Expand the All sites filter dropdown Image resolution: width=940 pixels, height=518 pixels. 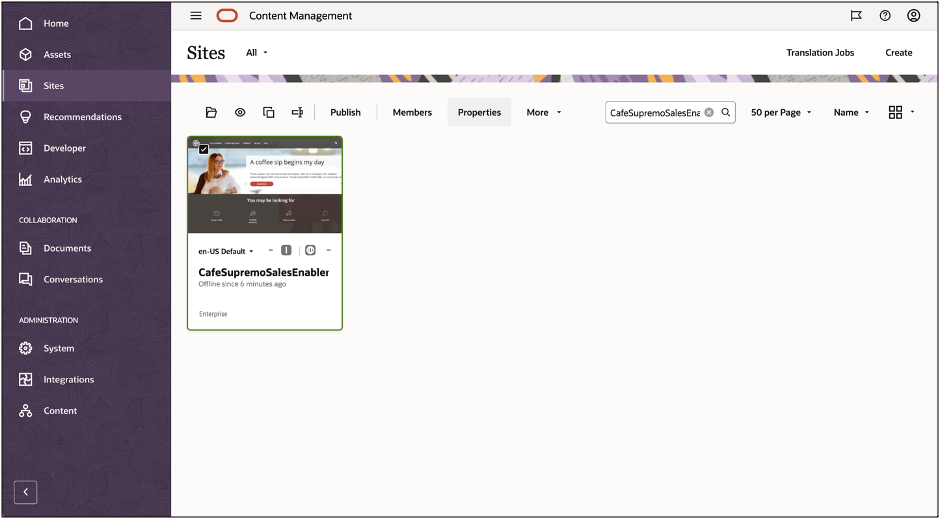tap(257, 53)
